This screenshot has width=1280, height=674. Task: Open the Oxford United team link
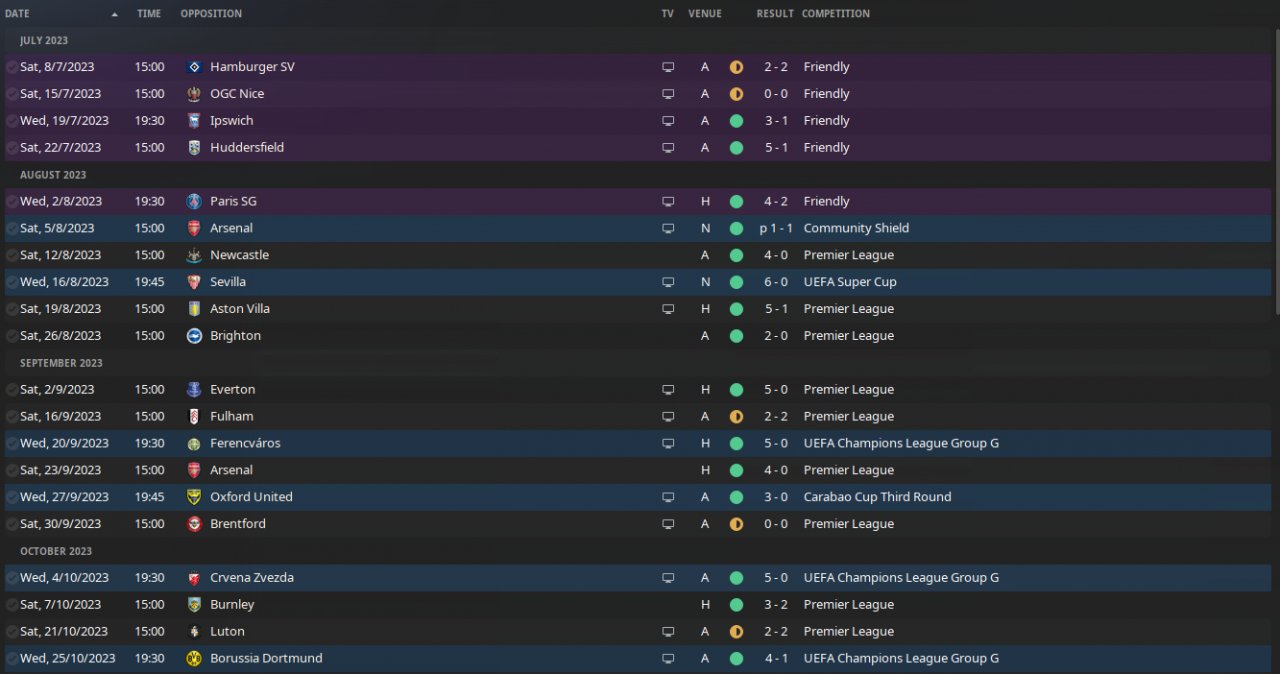(x=251, y=497)
